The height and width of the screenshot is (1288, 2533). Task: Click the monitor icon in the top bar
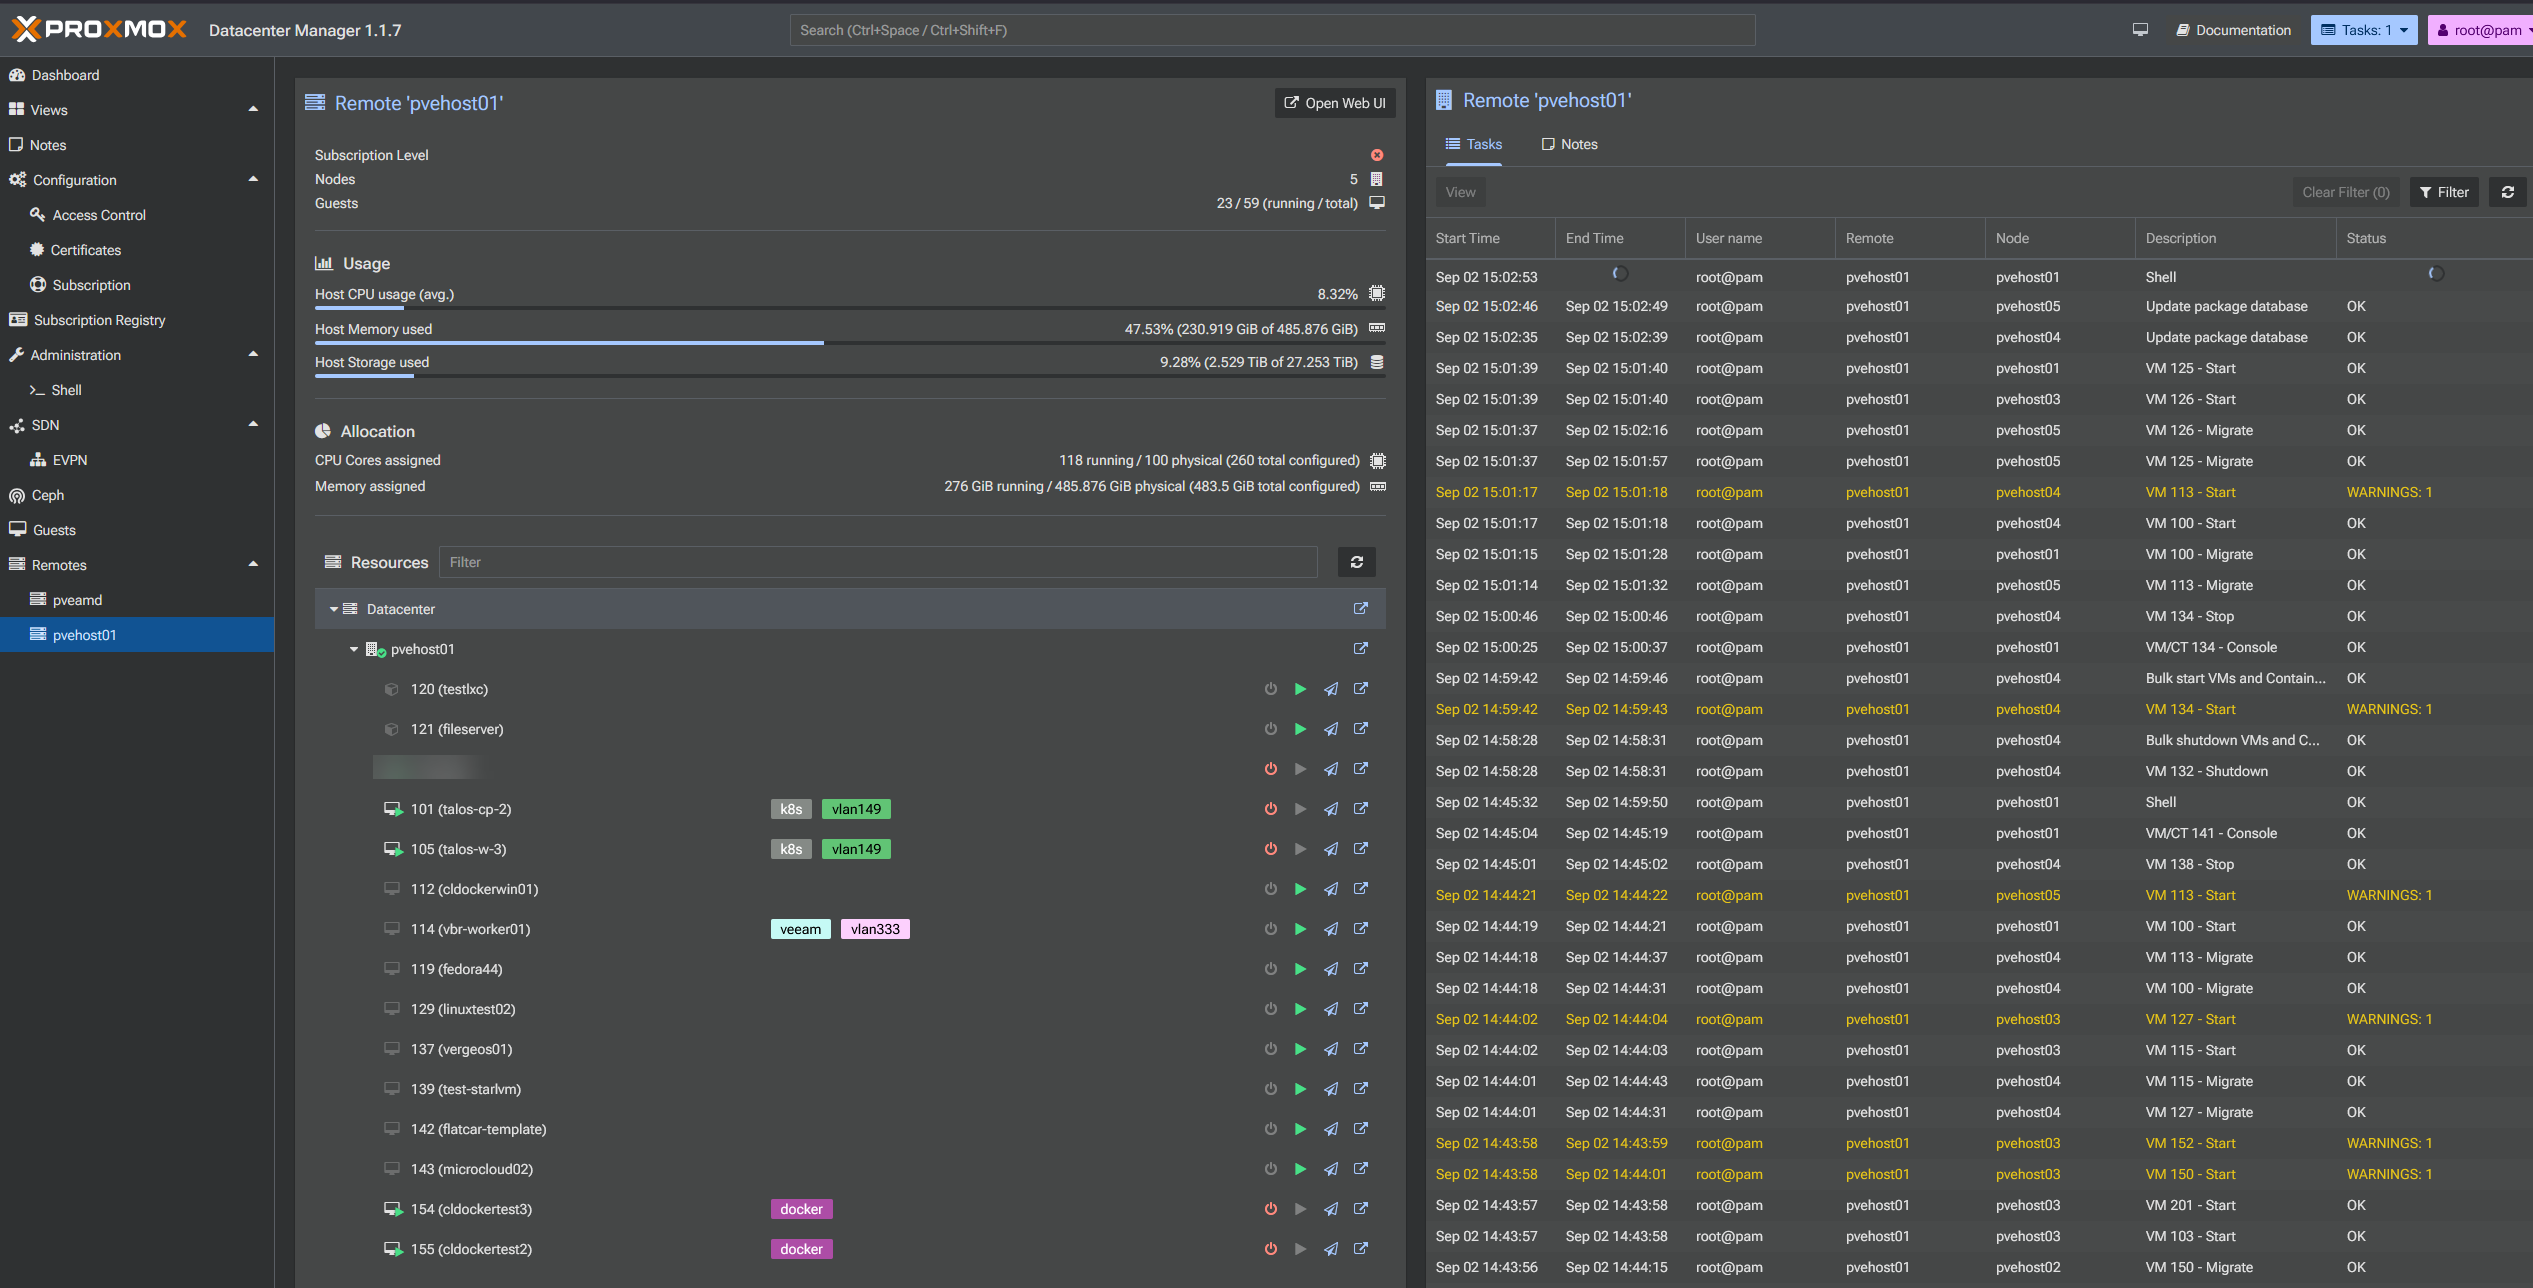coord(2140,30)
